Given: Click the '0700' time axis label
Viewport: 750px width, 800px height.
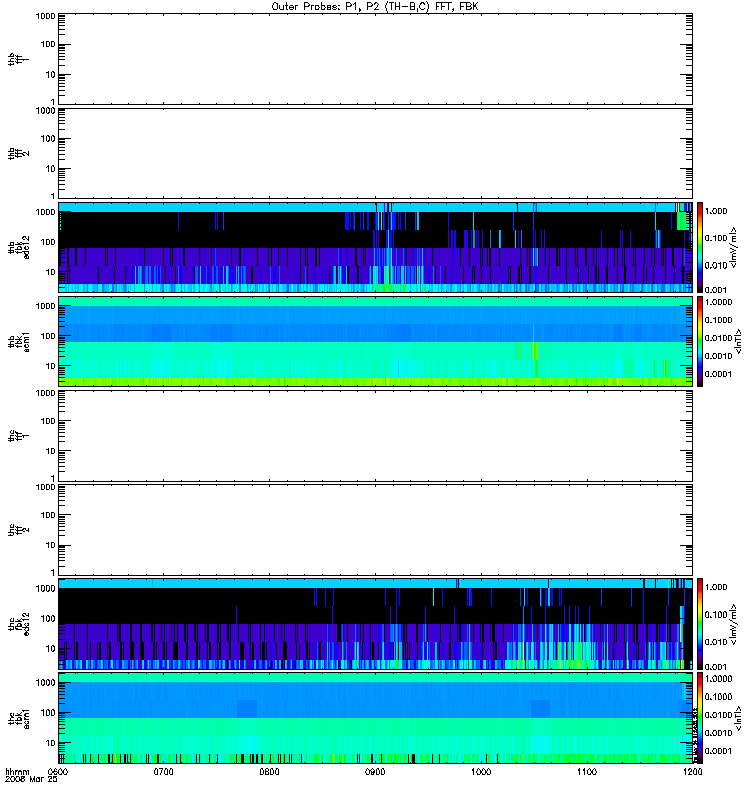Looking at the screenshot, I should click(x=164, y=772).
